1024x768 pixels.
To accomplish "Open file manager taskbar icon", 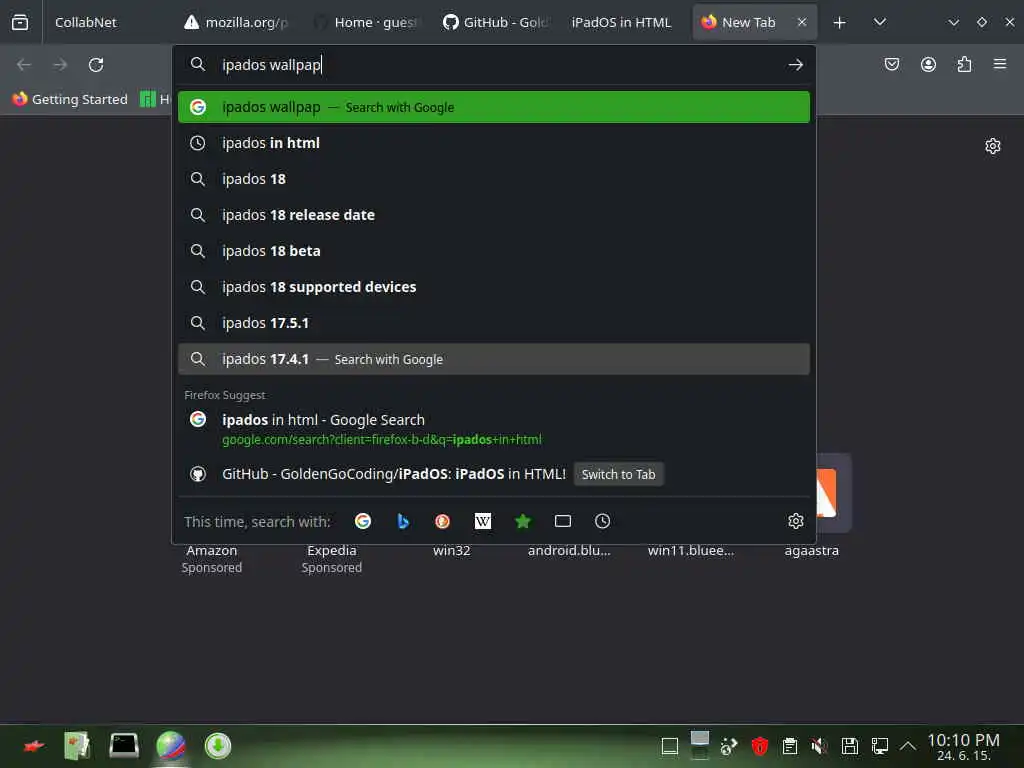I will tap(77, 746).
